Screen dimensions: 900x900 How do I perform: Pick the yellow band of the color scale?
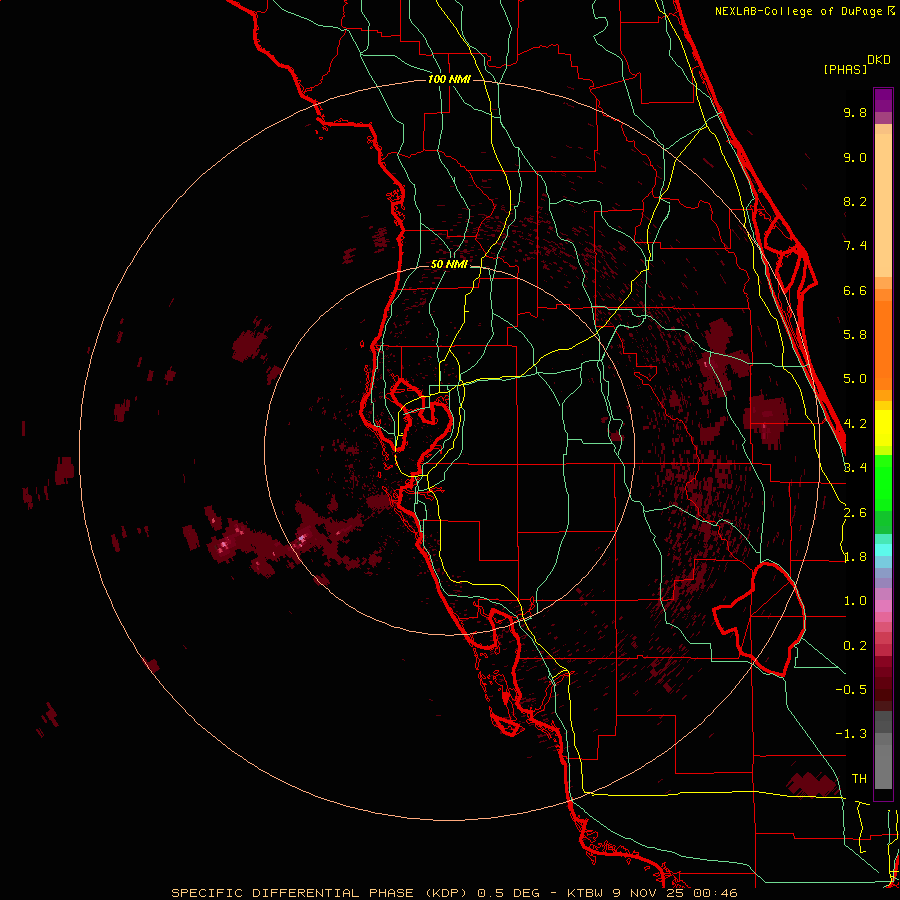pos(883,428)
